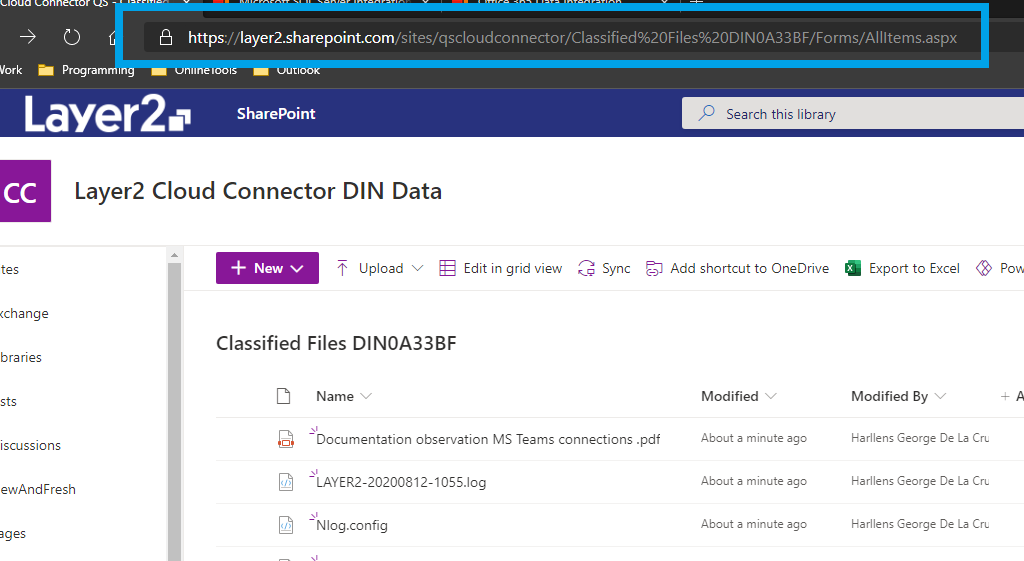The image size is (1024, 561).
Task: Click the browser forward arrow
Action: pos(28,38)
